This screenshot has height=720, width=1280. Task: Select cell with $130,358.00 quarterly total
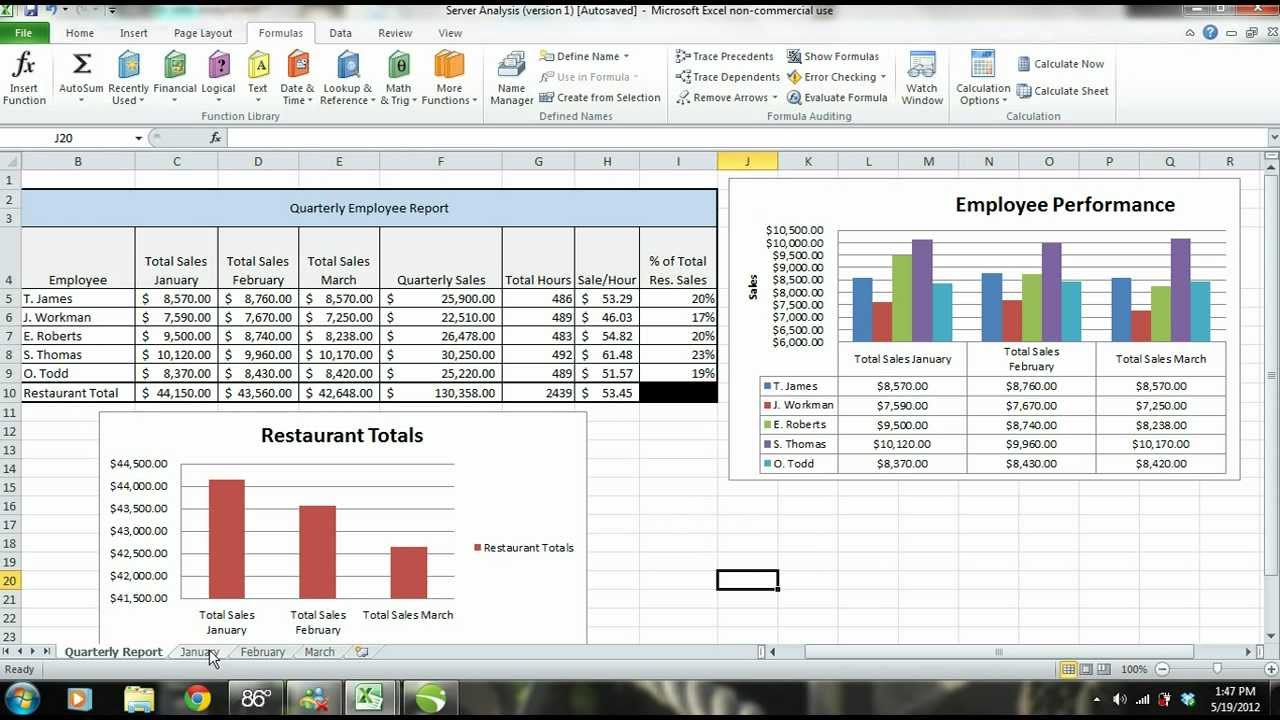(440, 393)
